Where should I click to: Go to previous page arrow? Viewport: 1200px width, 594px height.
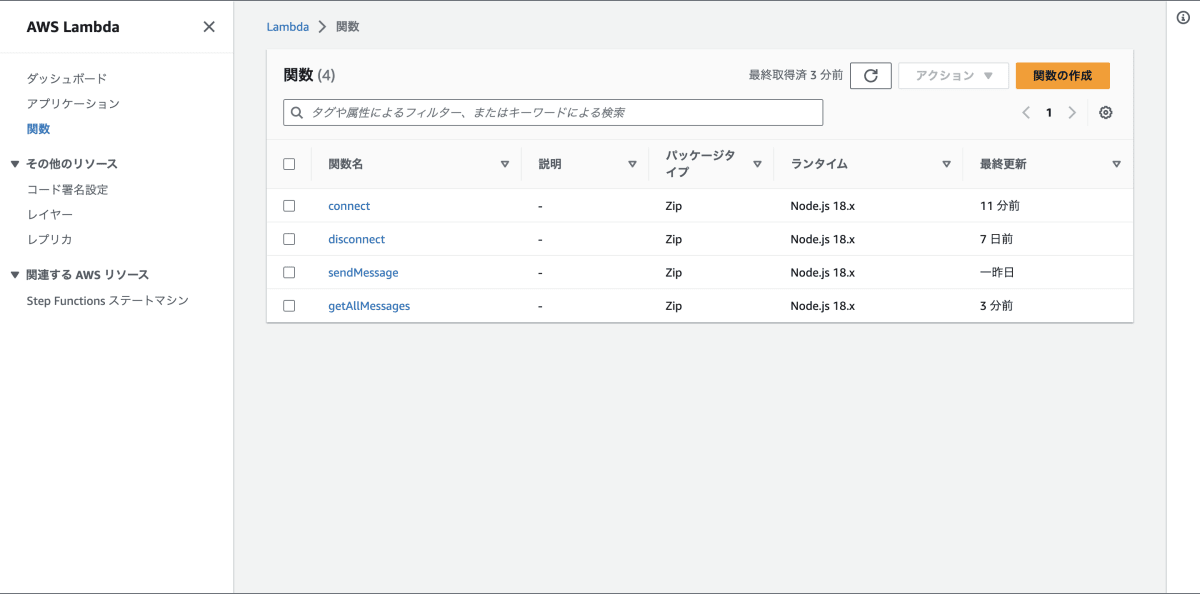[1026, 113]
